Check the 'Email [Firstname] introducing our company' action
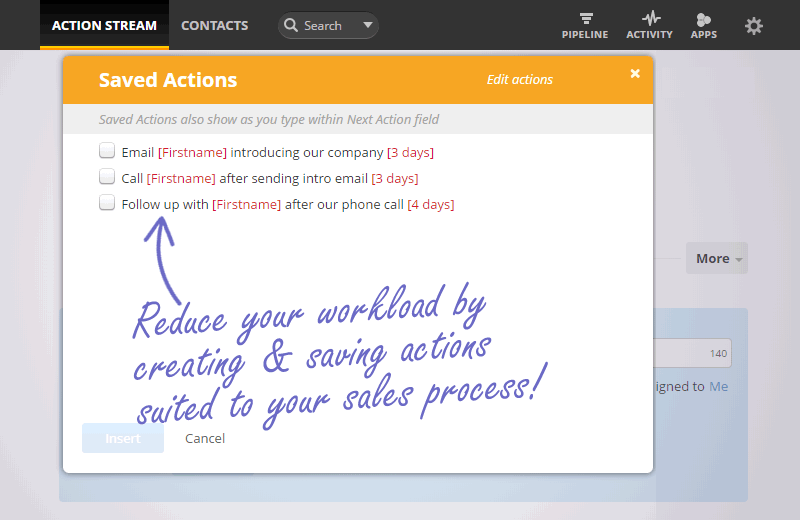 (x=107, y=151)
